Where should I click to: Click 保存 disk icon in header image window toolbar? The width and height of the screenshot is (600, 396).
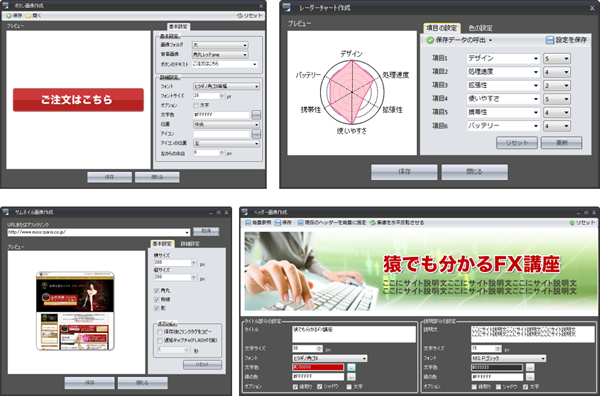point(278,223)
